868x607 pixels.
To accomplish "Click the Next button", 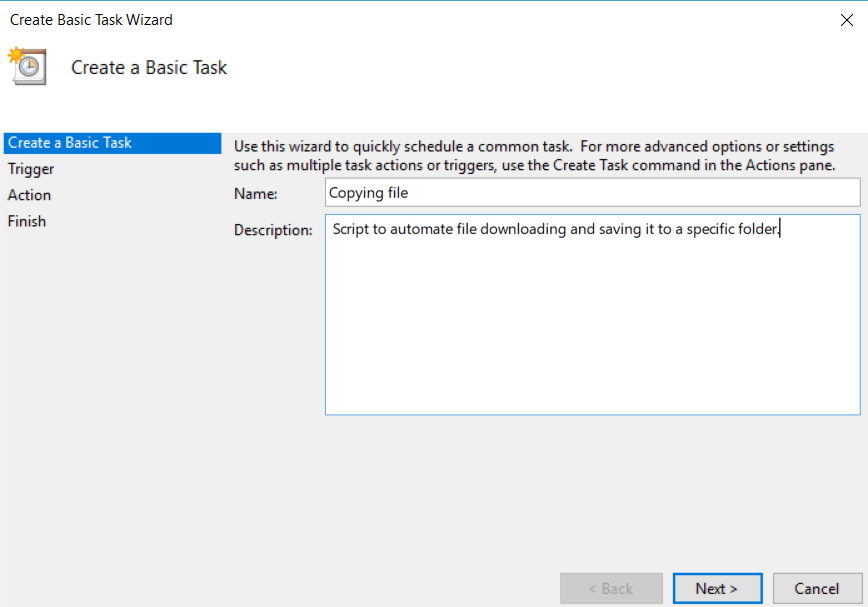I will [717, 588].
